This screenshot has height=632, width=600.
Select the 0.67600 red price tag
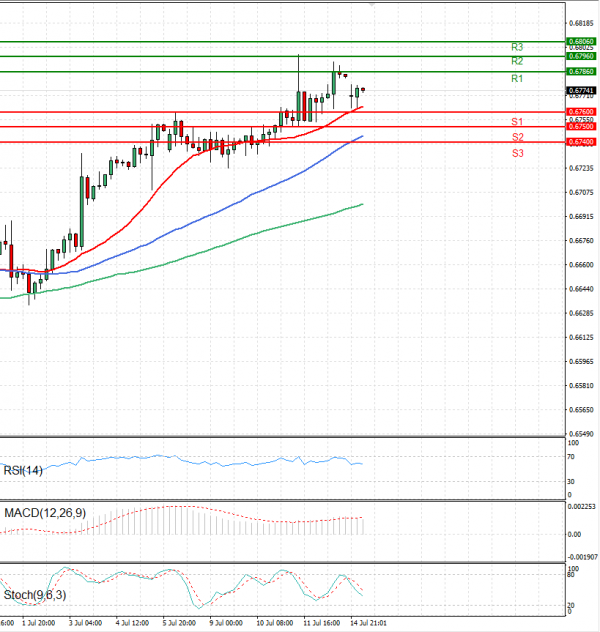point(581,112)
